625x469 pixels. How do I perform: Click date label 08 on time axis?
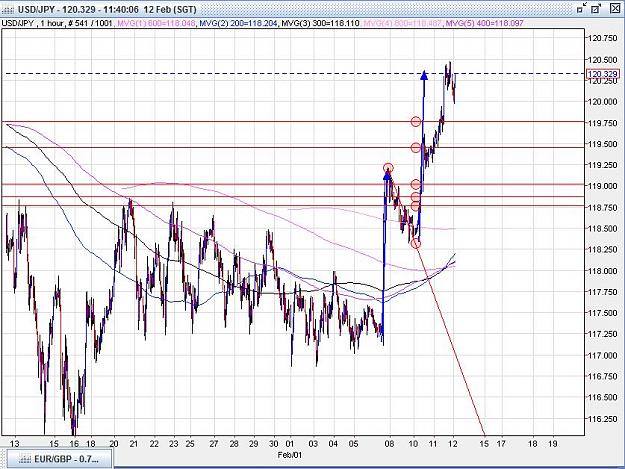(390, 444)
